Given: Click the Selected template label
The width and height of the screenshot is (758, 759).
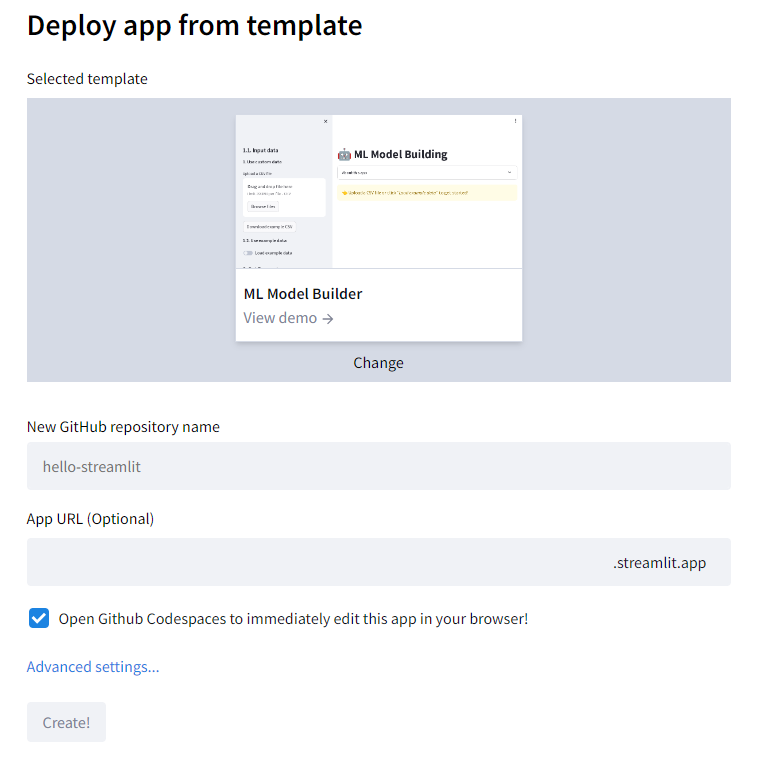Looking at the screenshot, I should [x=87, y=79].
